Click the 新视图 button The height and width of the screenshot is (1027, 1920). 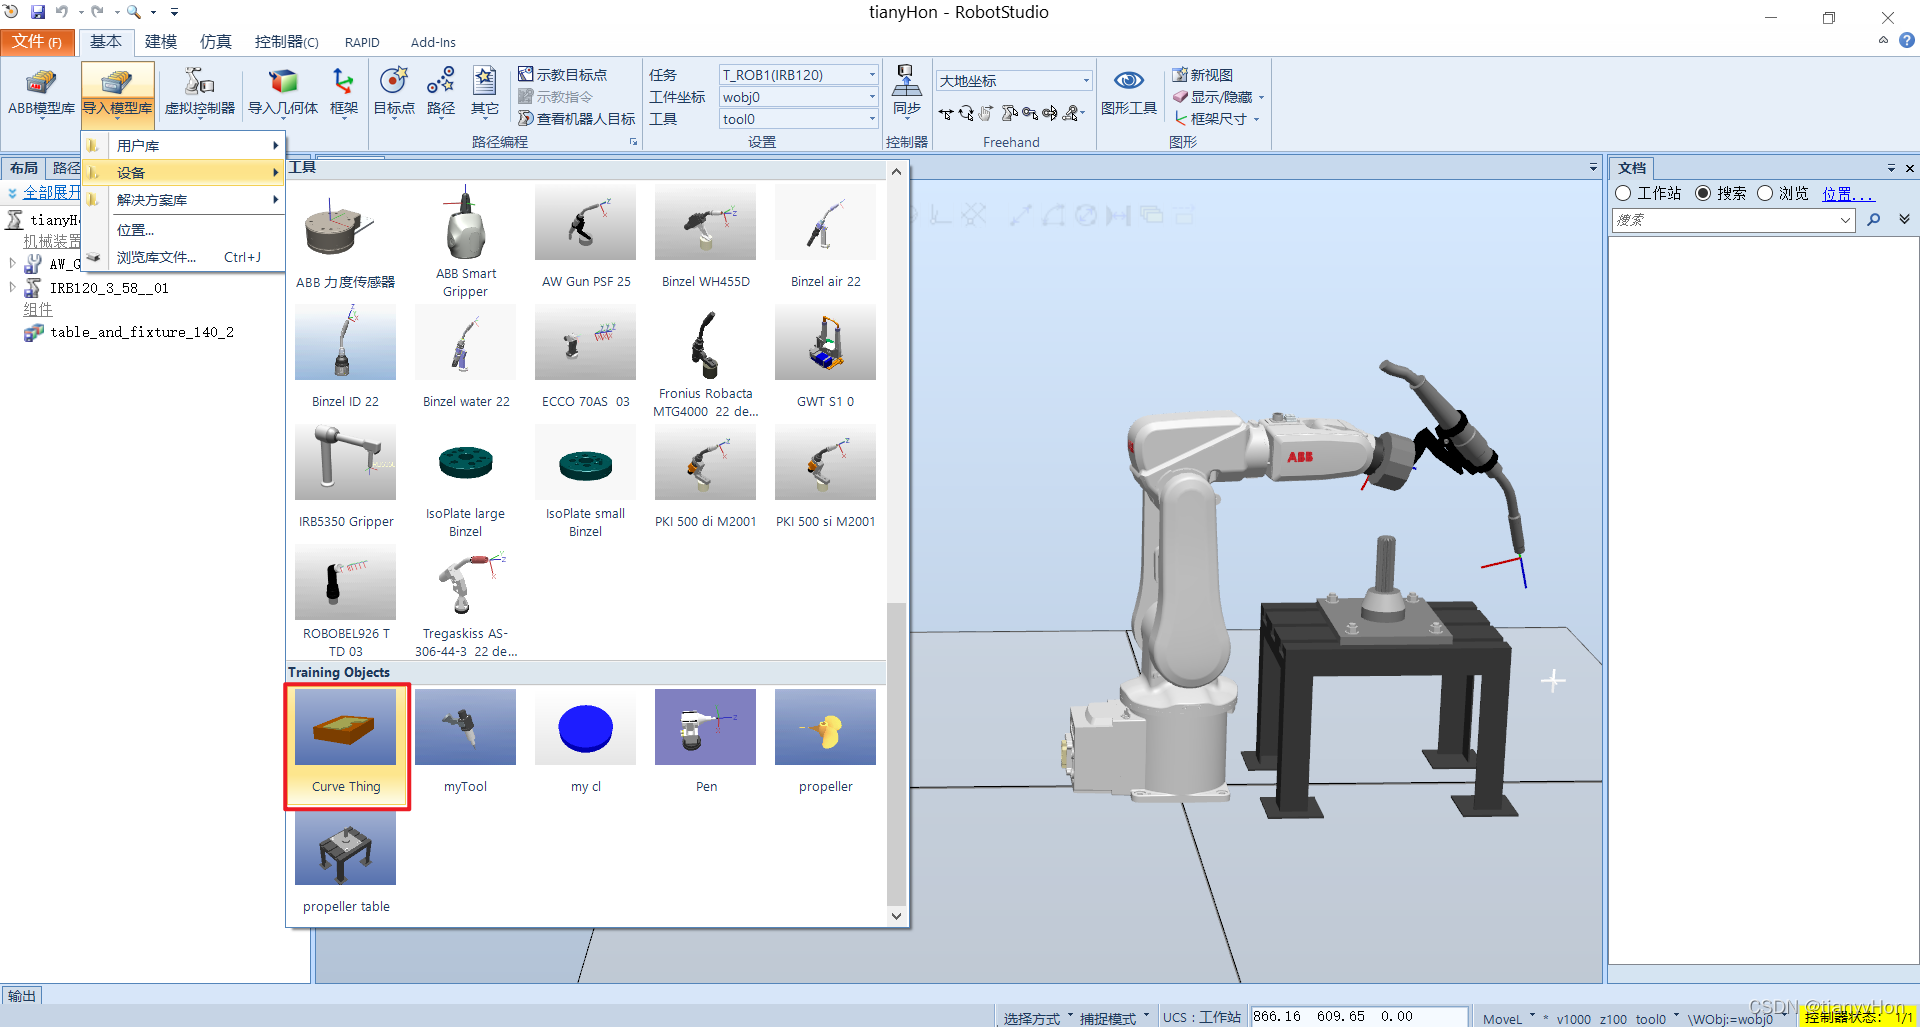pos(1202,75)
